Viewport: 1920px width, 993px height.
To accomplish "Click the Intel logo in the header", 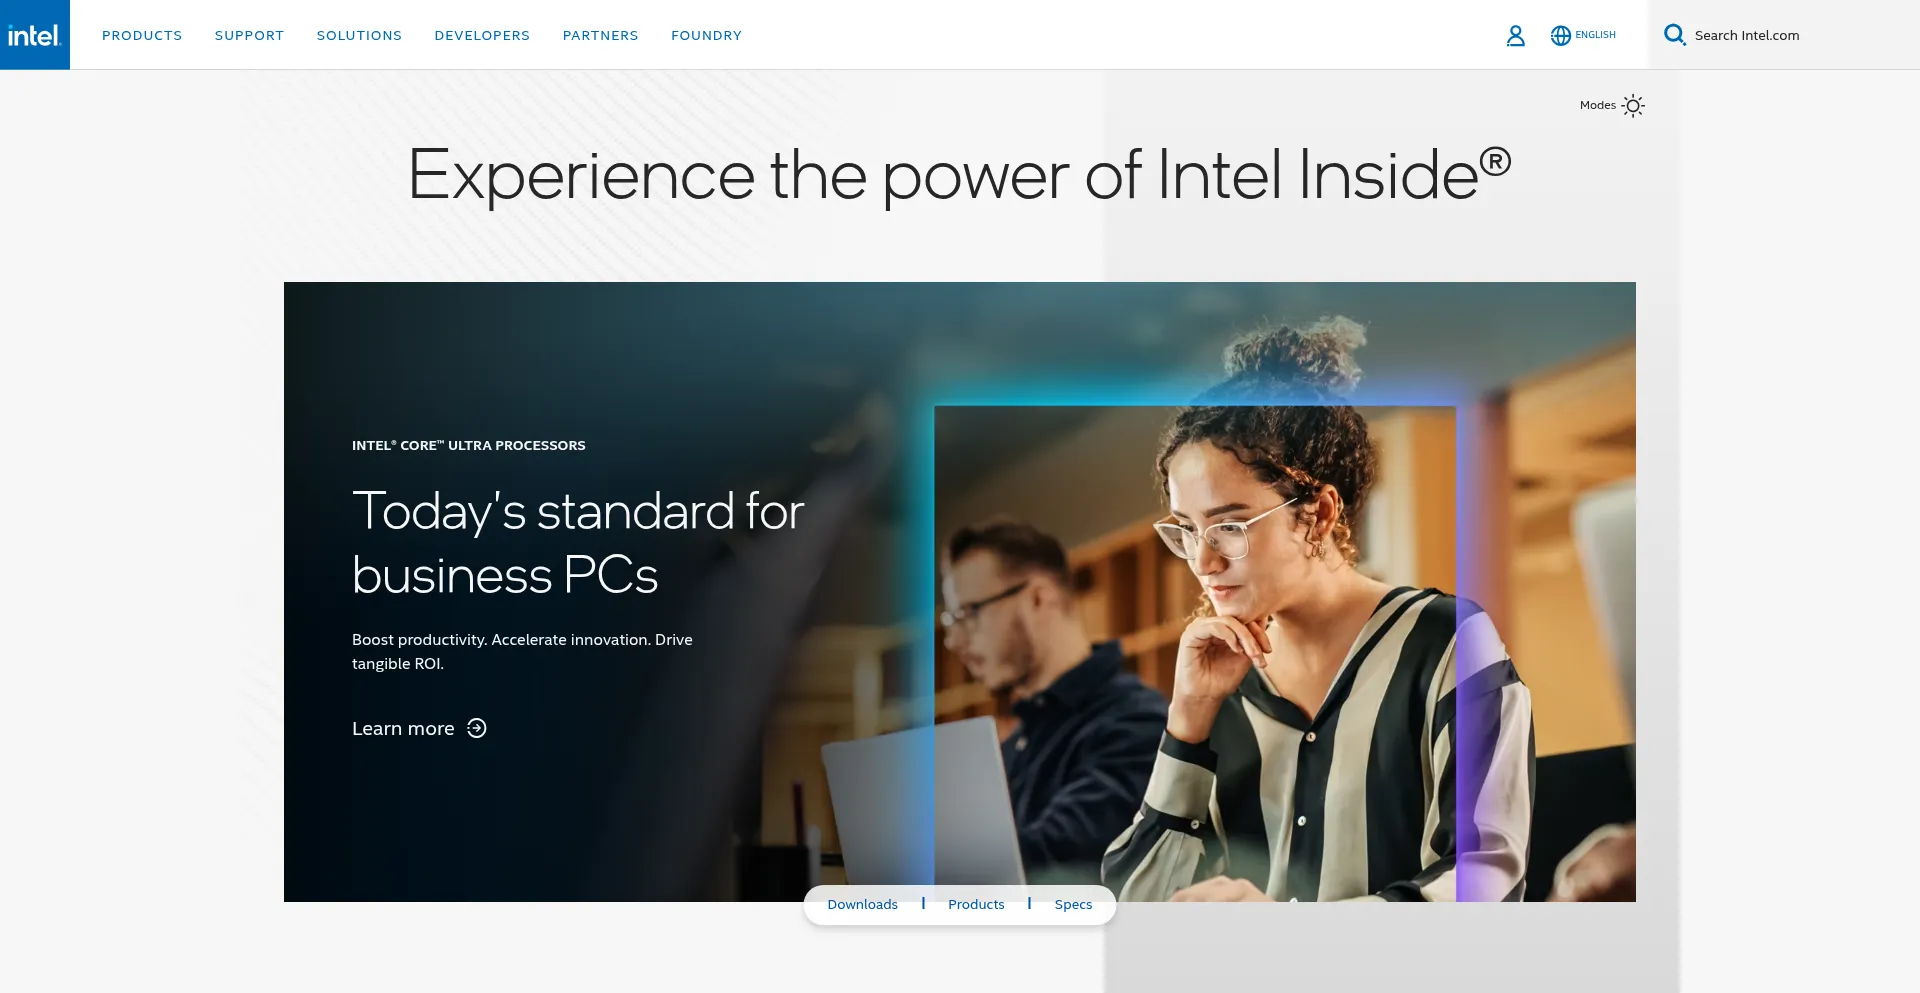I will point(35,35).
